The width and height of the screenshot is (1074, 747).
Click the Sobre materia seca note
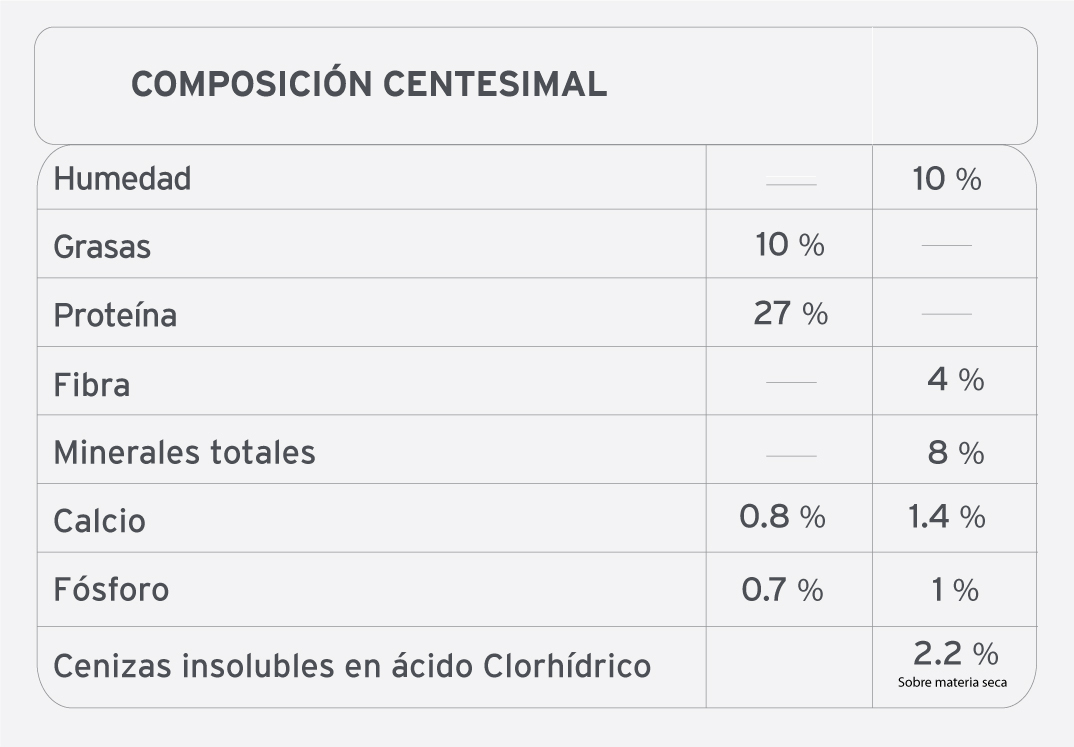pyautogui.click(x=952, y=682)
